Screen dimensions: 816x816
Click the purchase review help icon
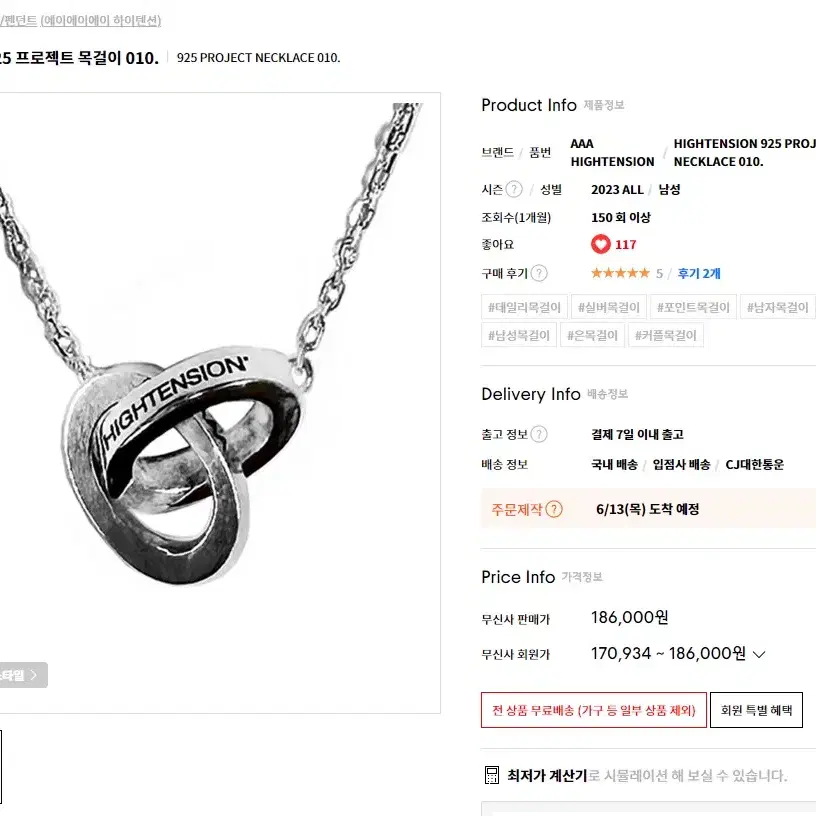[539, 273]
